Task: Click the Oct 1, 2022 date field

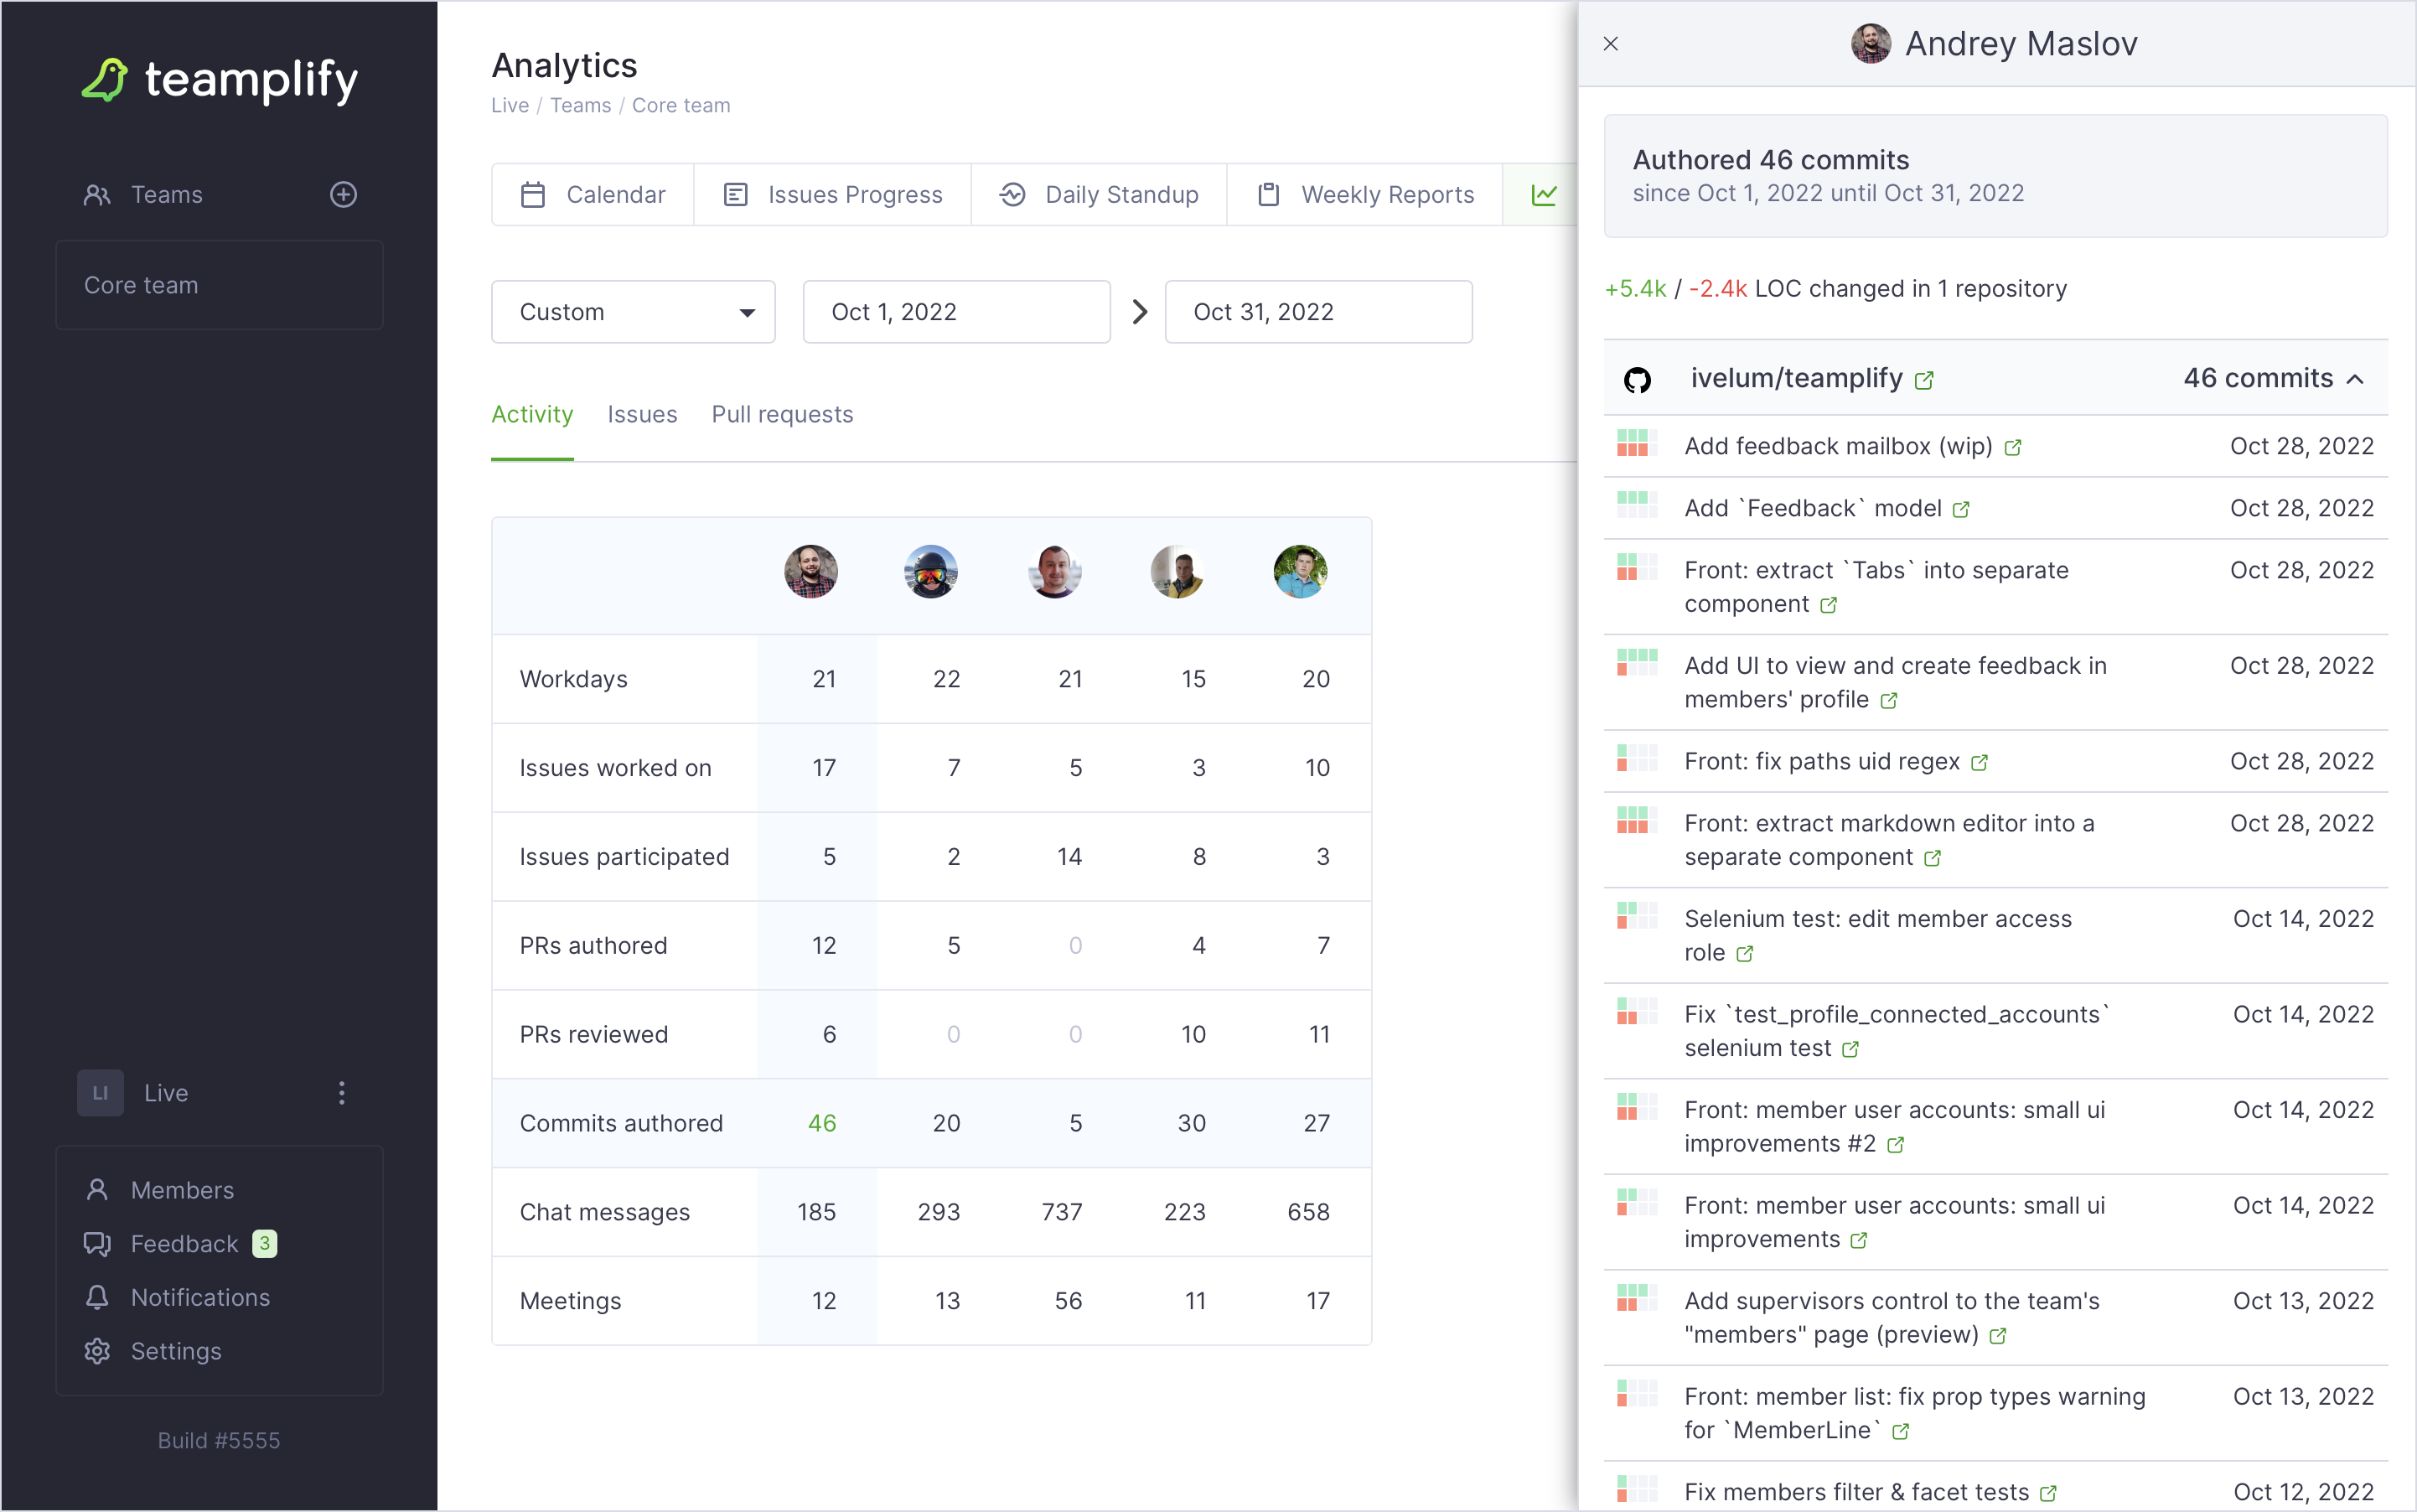Action: point(956,311)
